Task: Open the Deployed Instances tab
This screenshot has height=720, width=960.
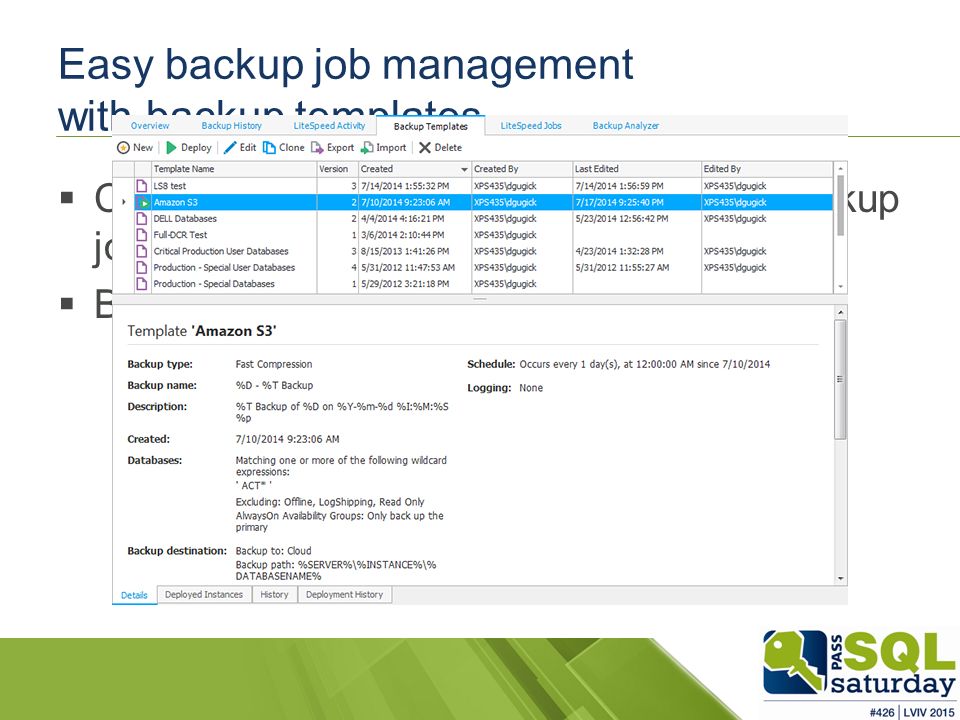Action: (x=204, y=594)
